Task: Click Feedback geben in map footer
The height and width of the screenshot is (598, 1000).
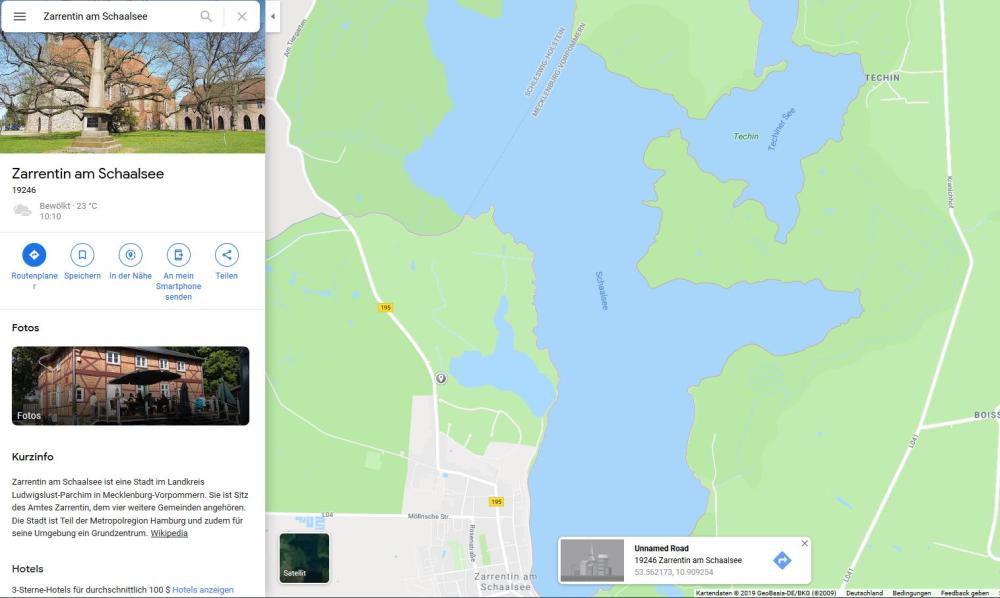Action: pyautogui.click(x=964, y=593)
